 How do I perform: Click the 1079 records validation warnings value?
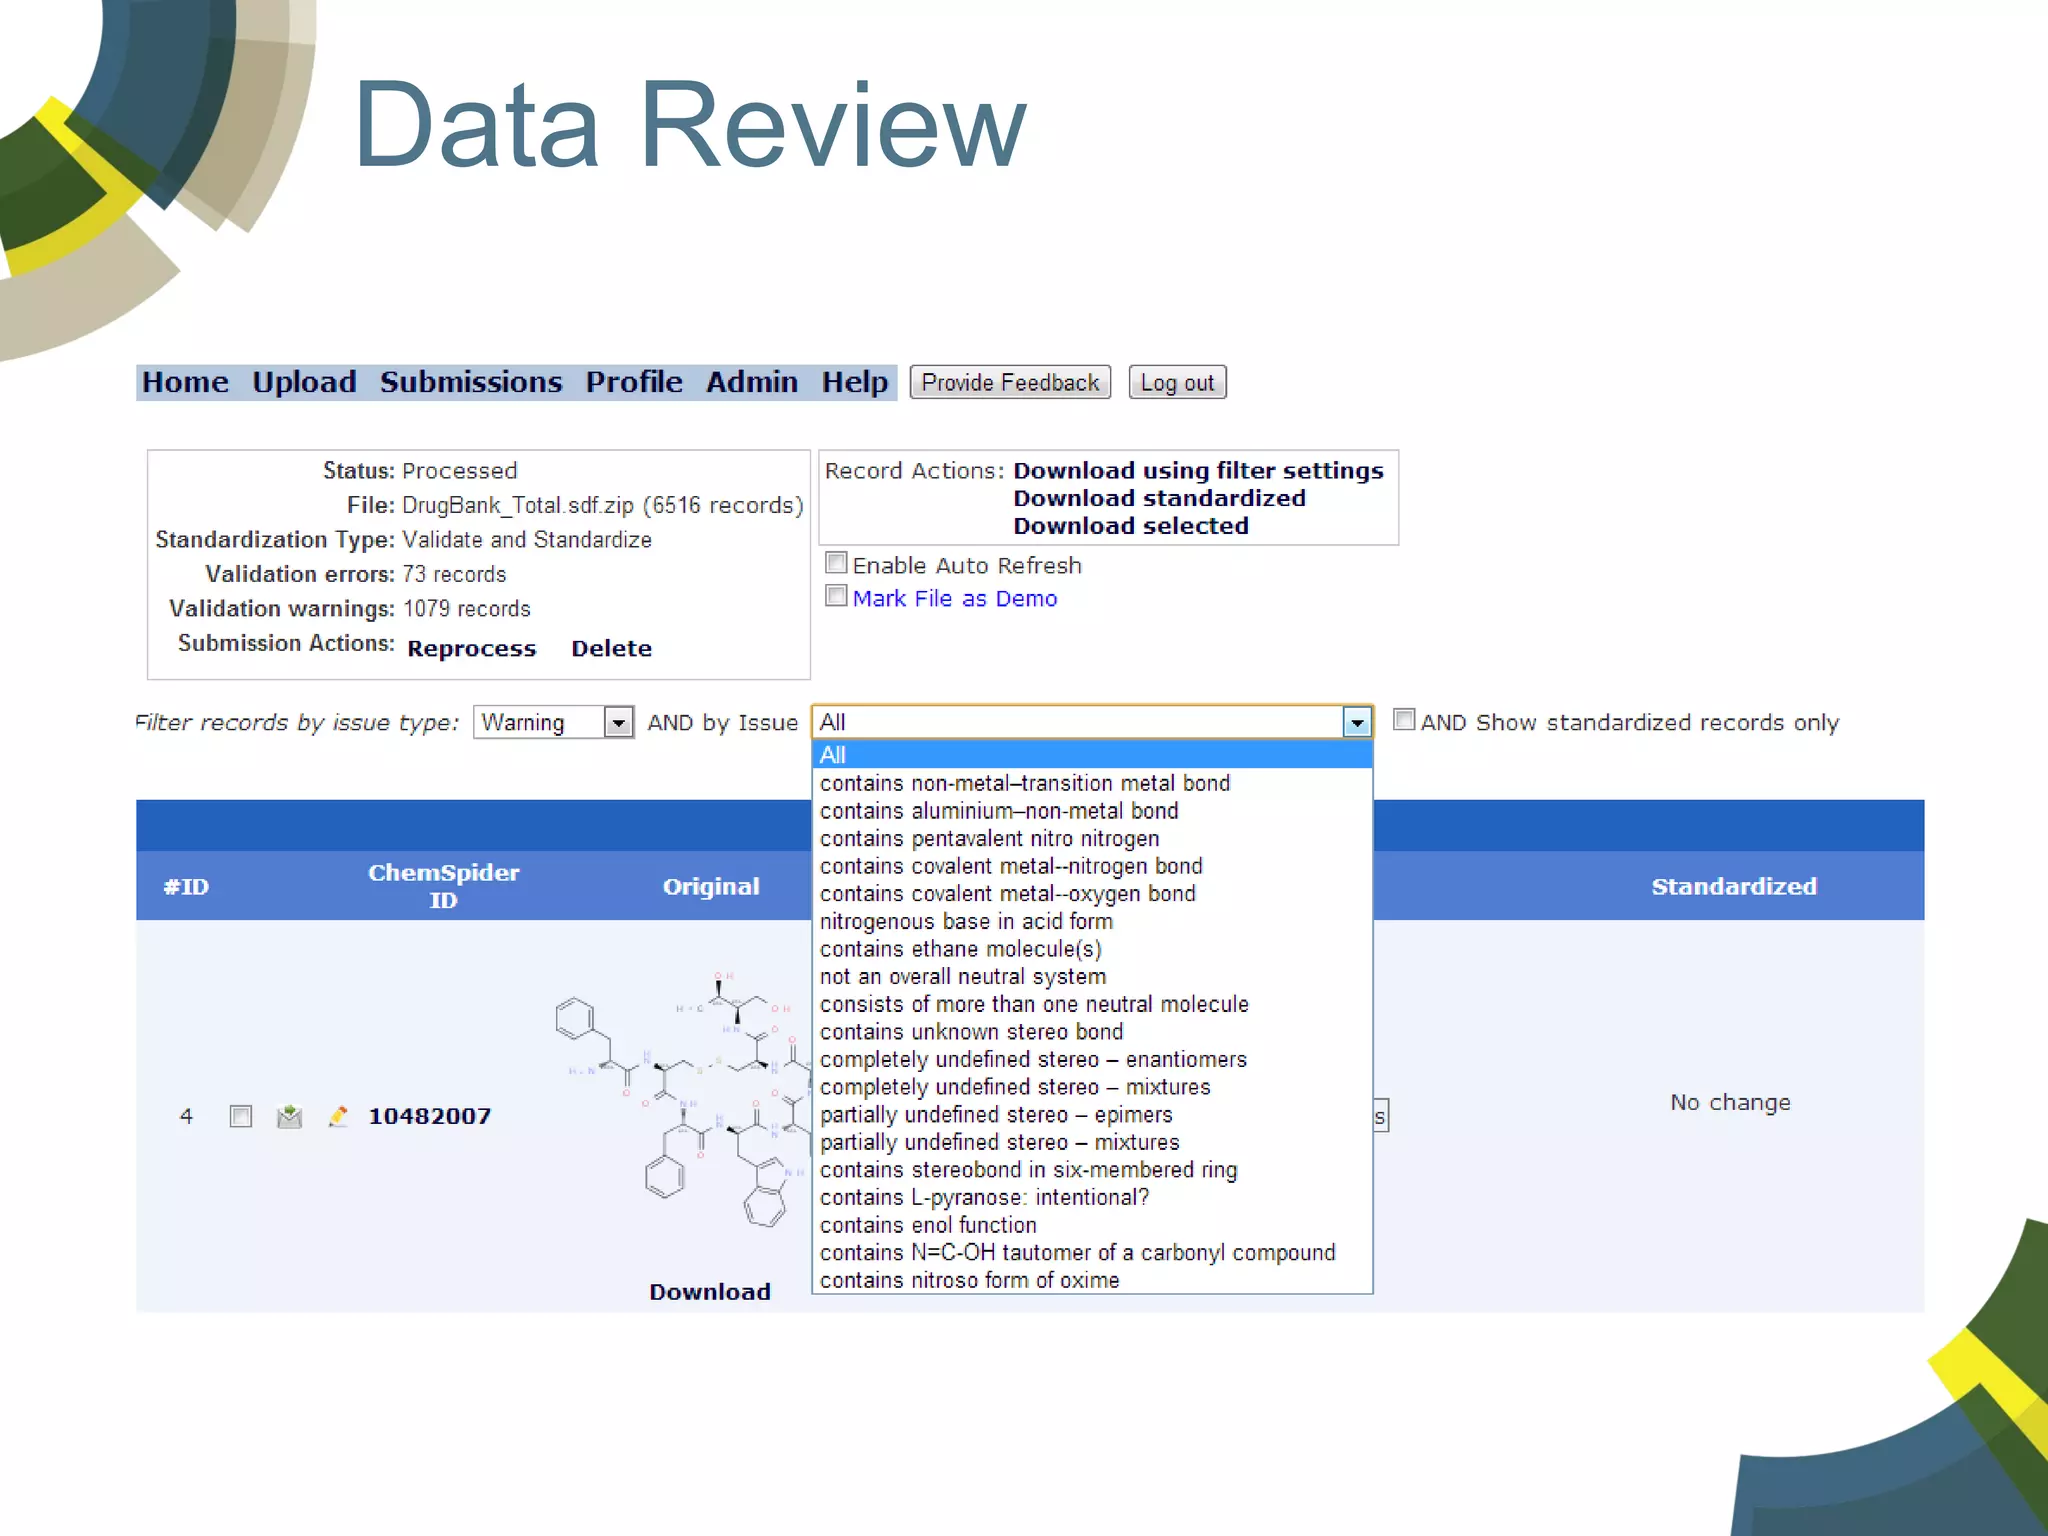pos(466,608)
